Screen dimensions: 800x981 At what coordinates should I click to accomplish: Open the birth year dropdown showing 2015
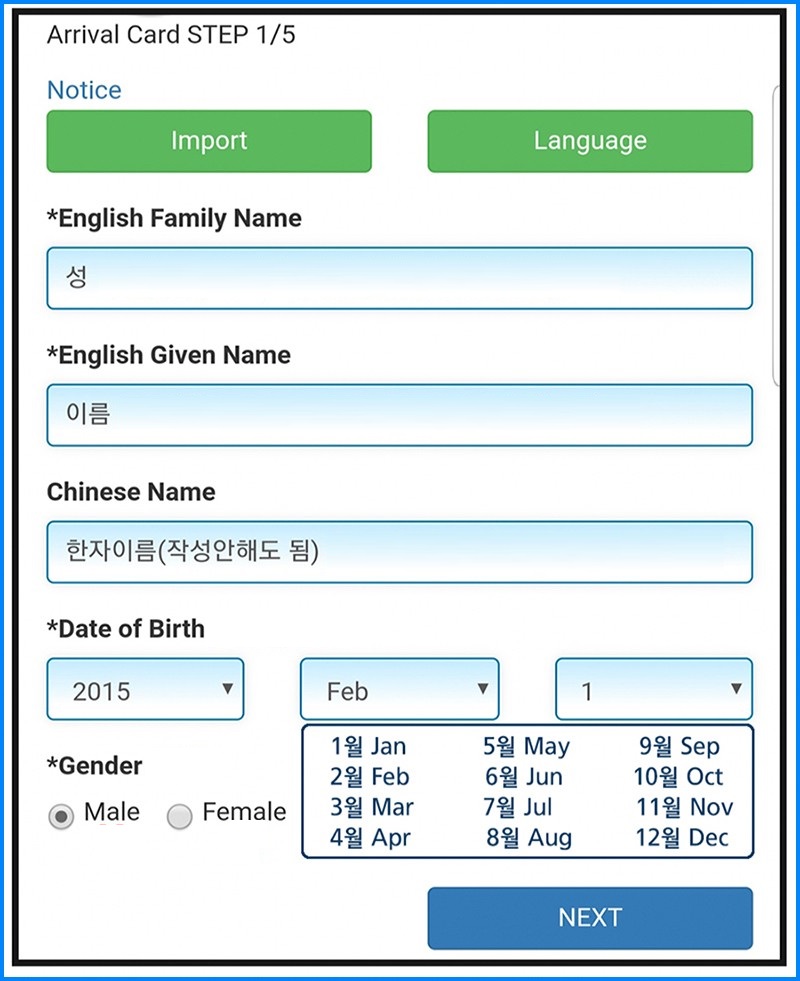145,689
